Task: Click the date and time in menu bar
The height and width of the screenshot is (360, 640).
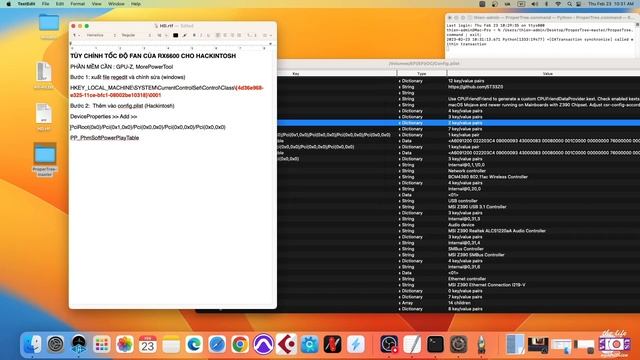Action: click(x=611, y=4)
